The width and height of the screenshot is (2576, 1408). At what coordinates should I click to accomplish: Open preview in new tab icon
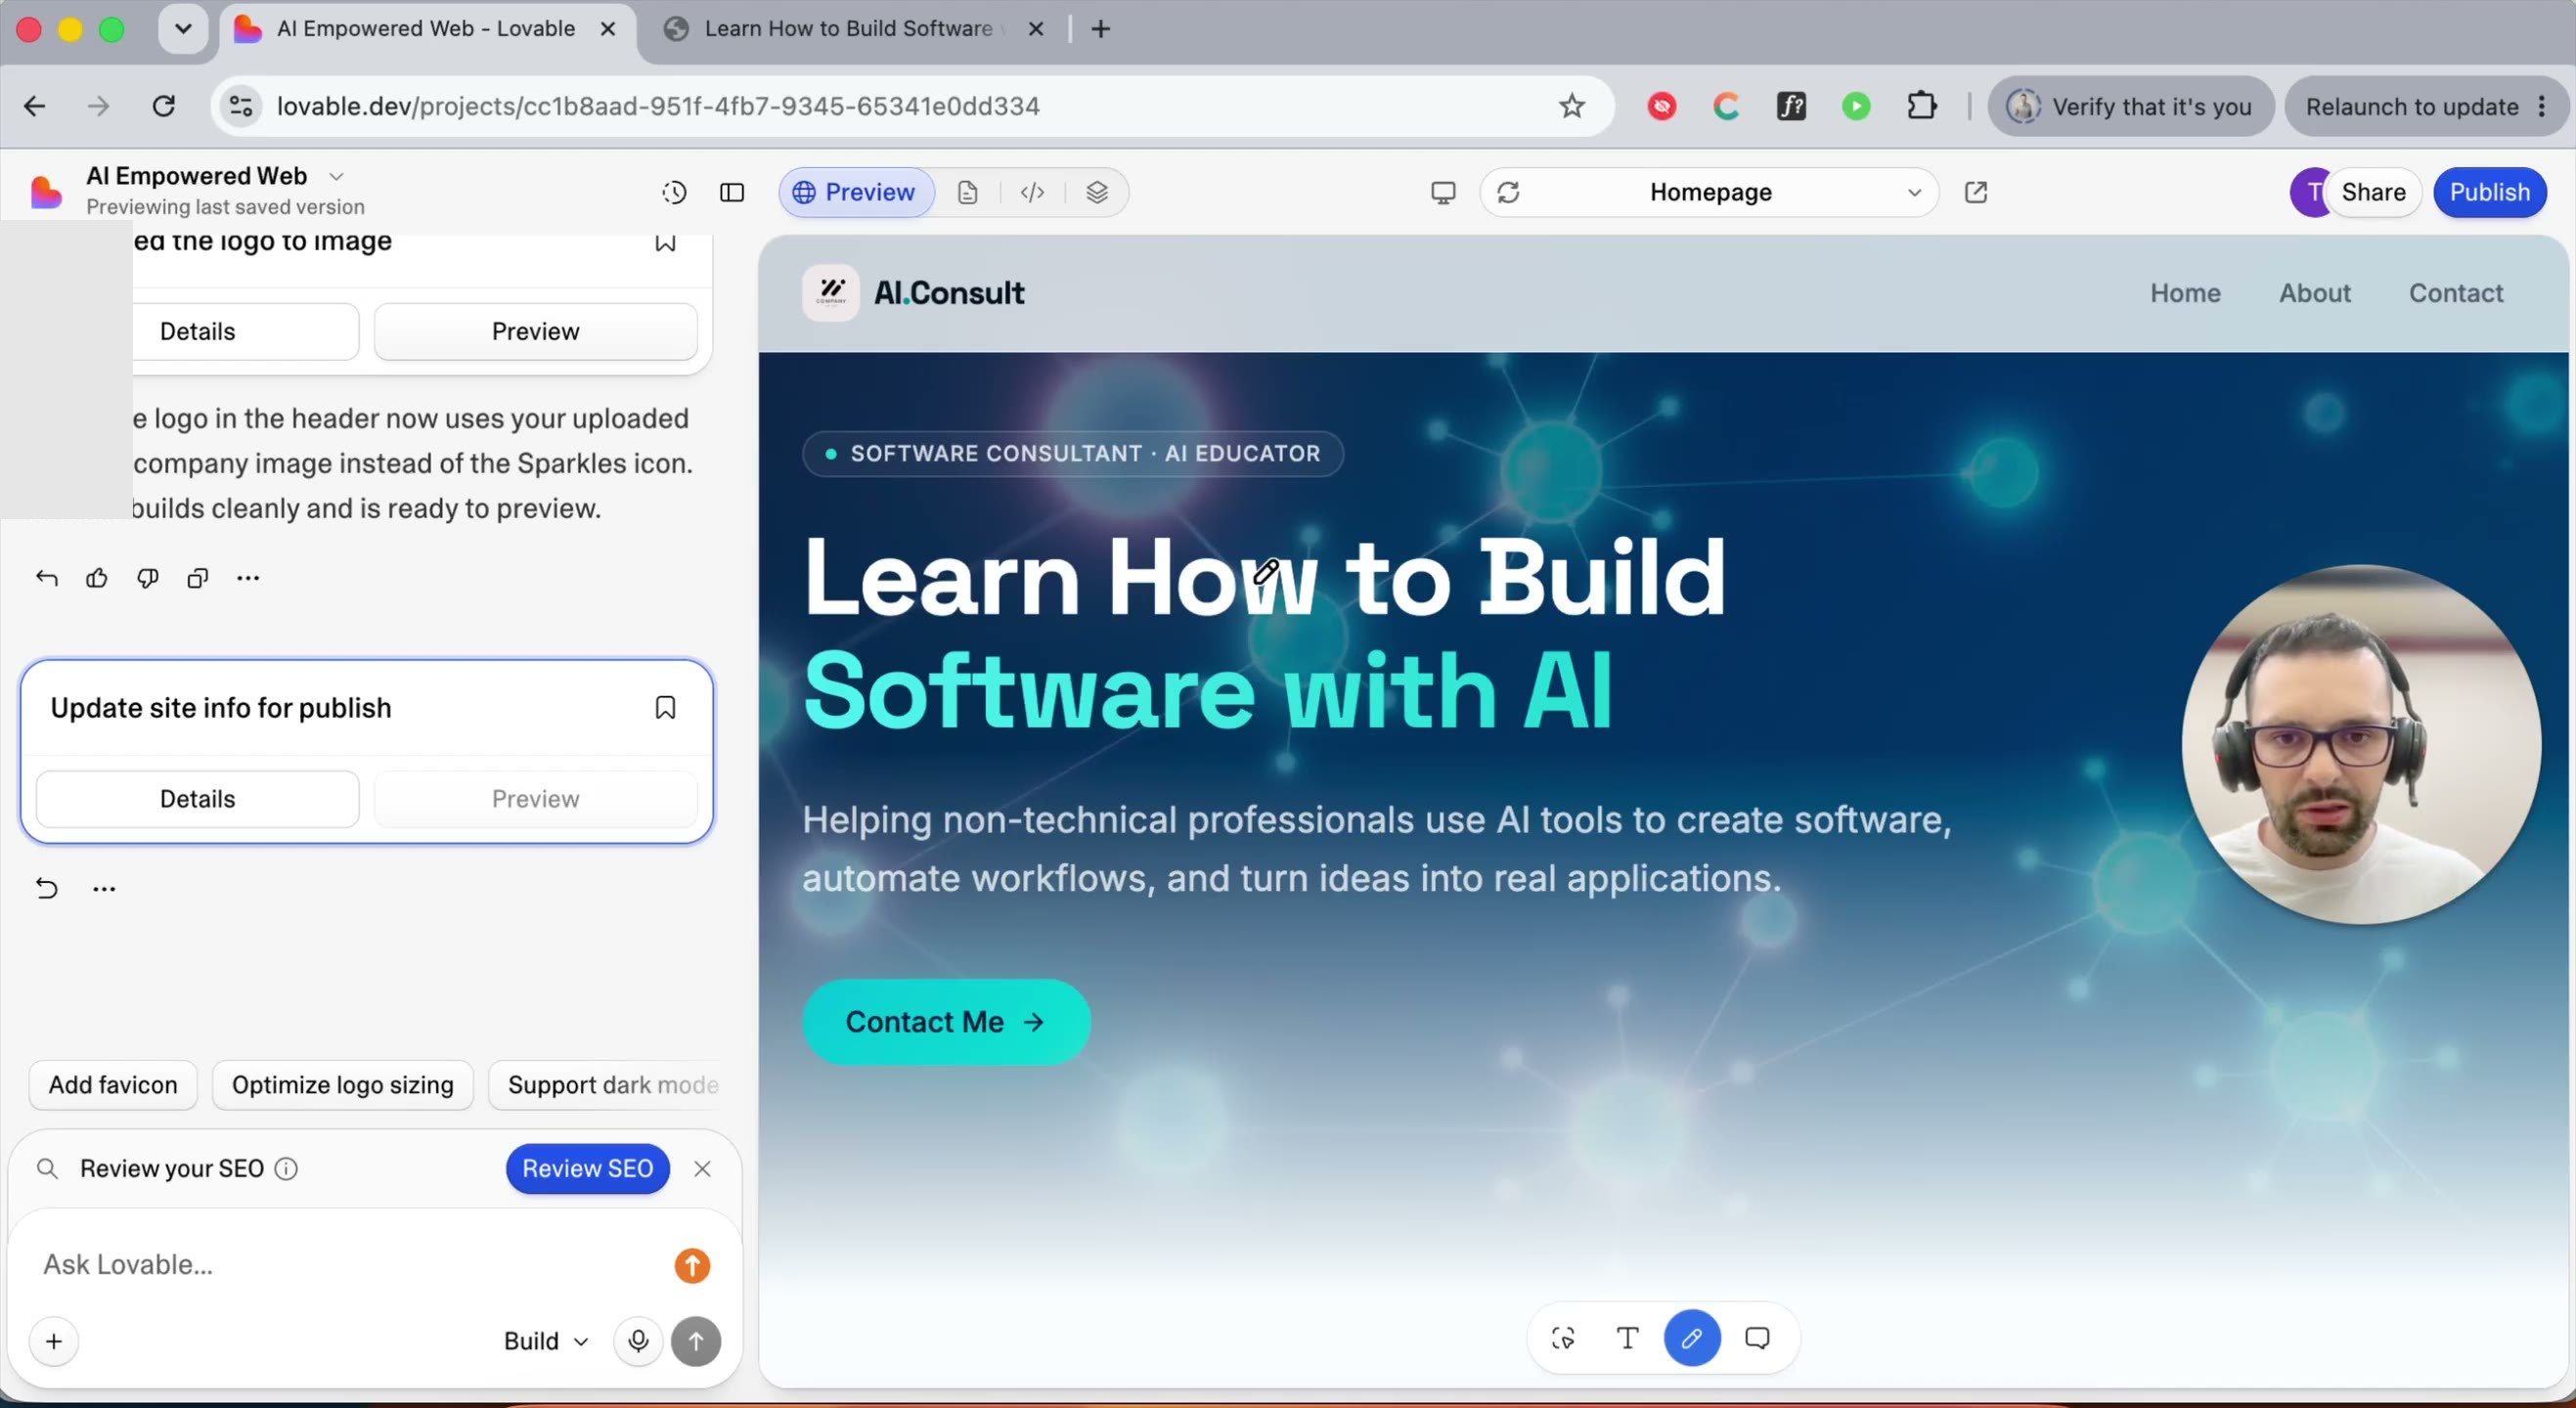coord(1975,192)
